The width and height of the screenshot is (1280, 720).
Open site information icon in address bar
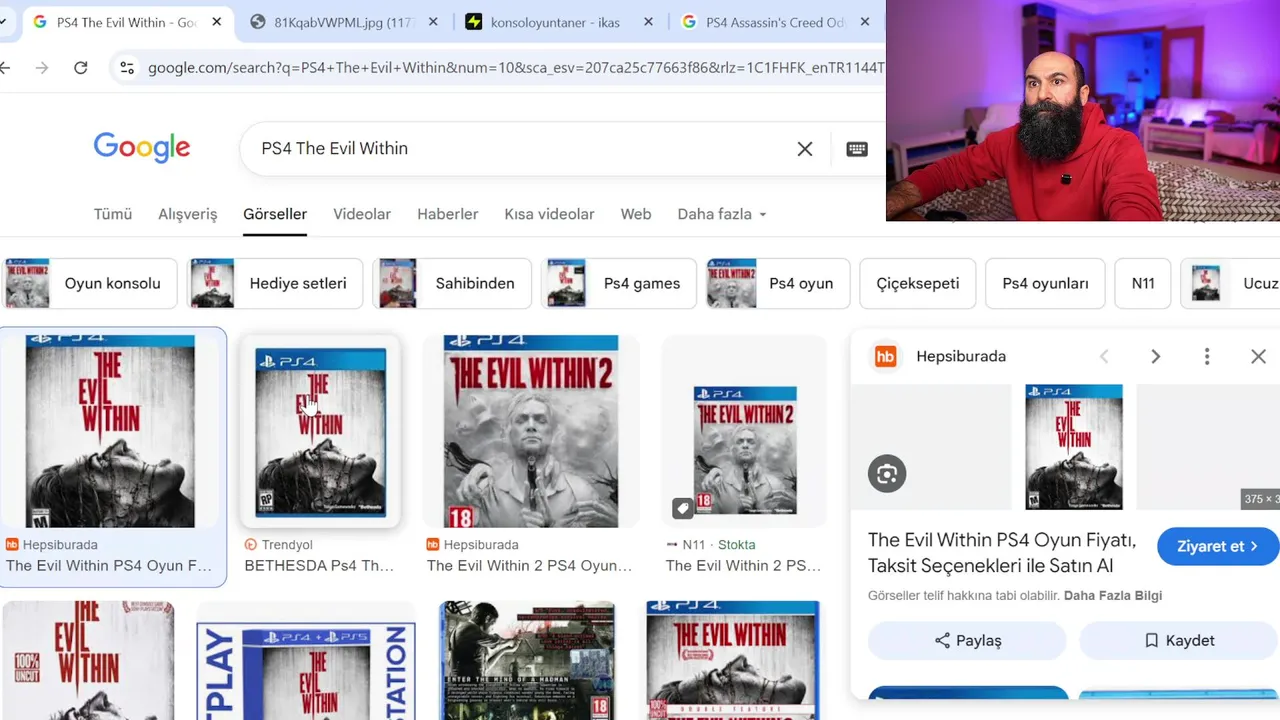click(x=127, y=68)
